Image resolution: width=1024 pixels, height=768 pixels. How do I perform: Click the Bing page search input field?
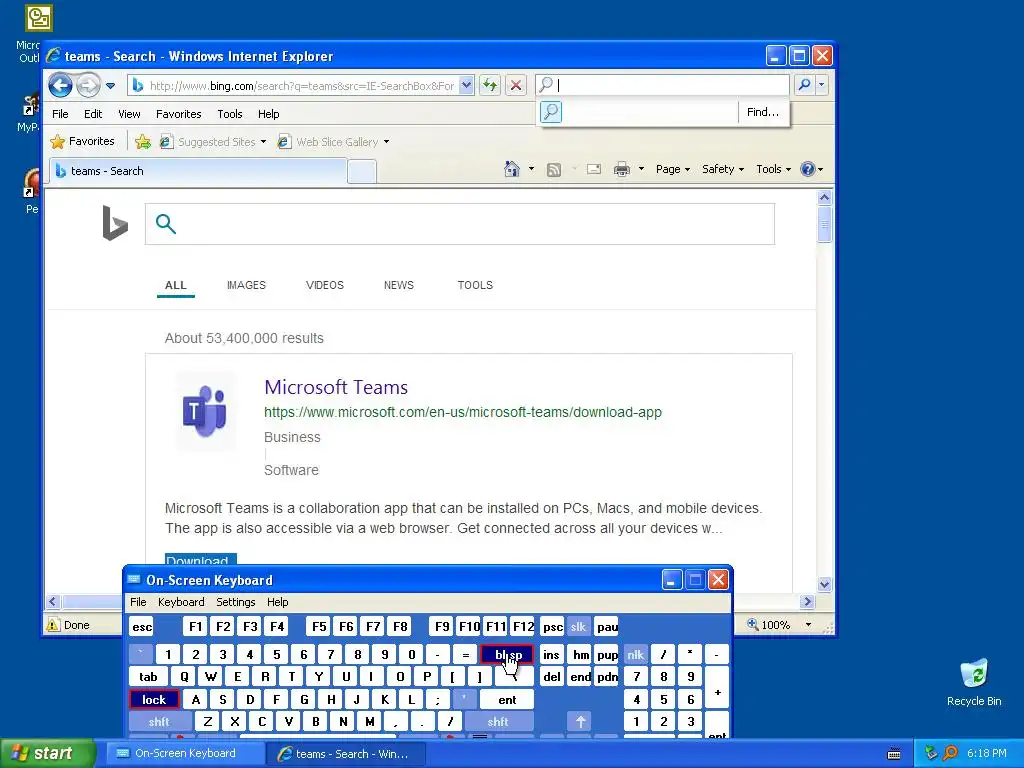[x=459, y=224]
